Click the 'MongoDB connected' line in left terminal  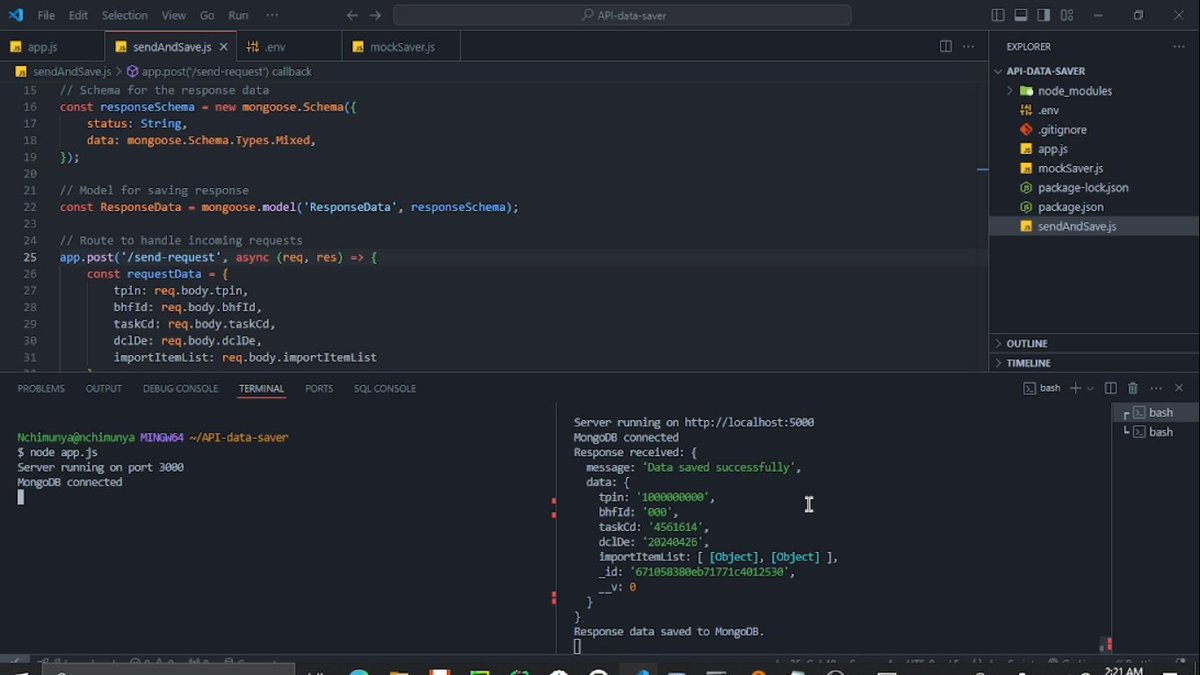click(x=70, y=482)
